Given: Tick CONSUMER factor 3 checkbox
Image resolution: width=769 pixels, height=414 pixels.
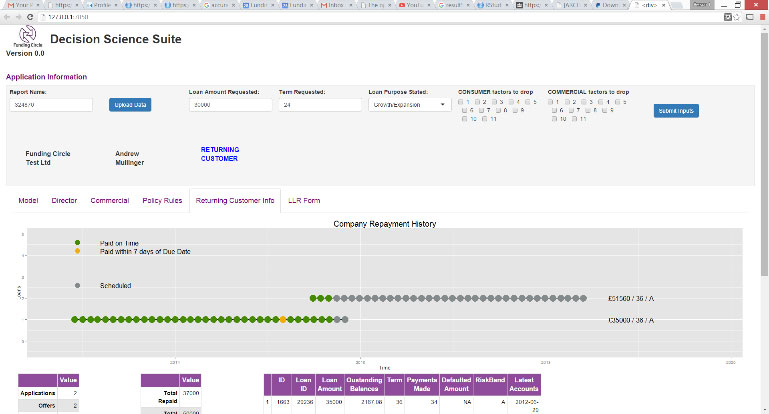Looking at the screenshot, I should [494, 102].
